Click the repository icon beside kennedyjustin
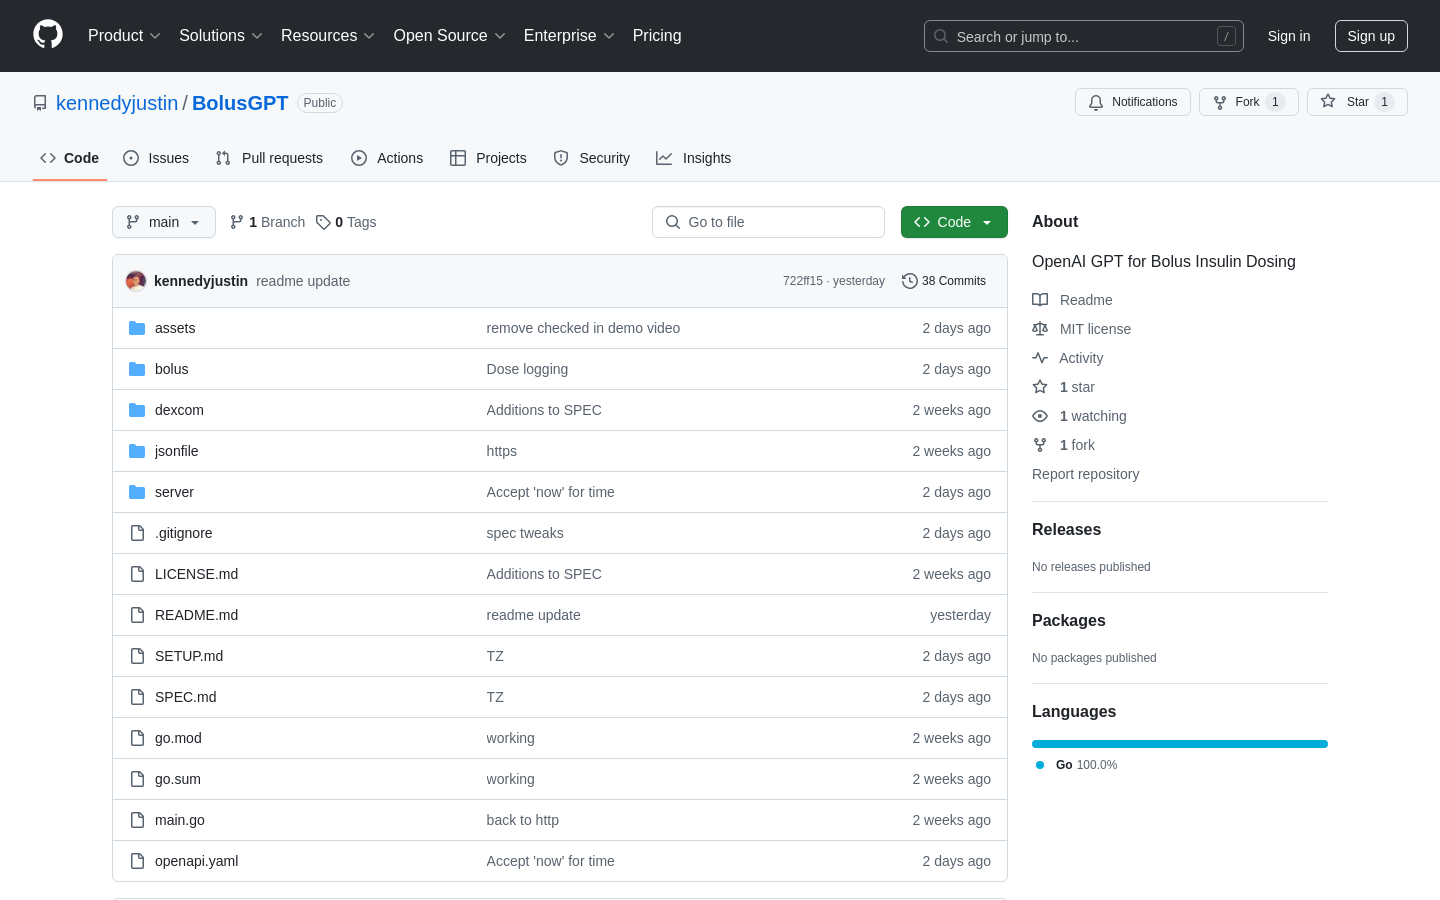The height and width of the screenshot is (900, 1440). 40,103
